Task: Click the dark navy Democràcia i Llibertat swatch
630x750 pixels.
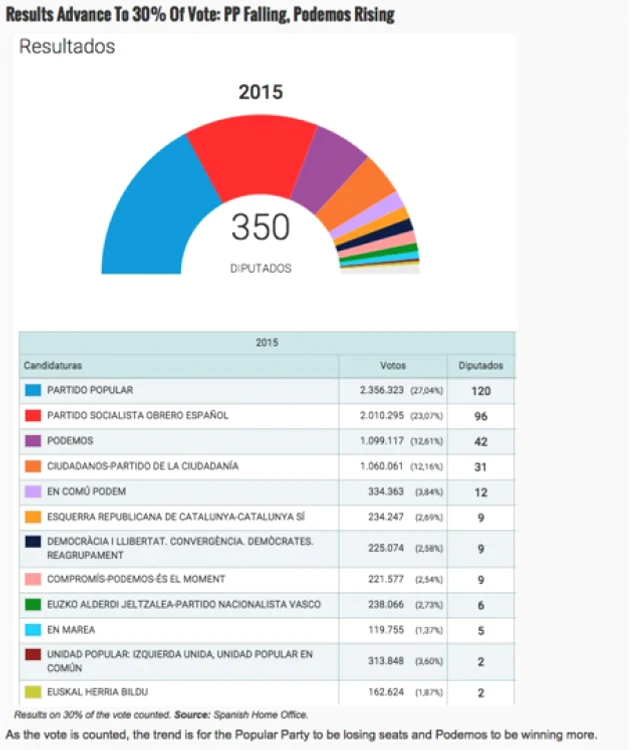Action: 33,541
